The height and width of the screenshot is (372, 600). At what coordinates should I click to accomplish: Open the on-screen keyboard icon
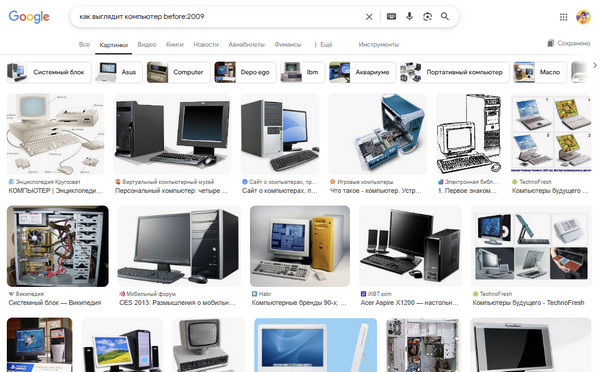point(391,16)
